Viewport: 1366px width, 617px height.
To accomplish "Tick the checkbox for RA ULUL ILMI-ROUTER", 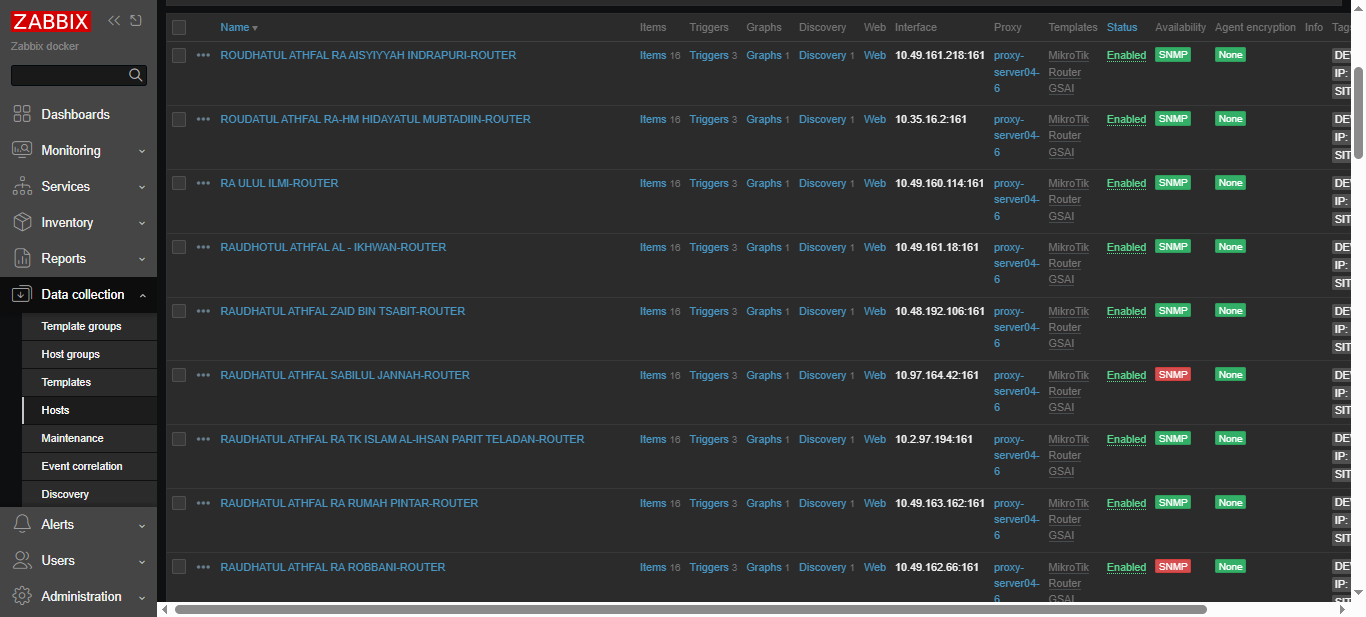I will tap(179, 183).
